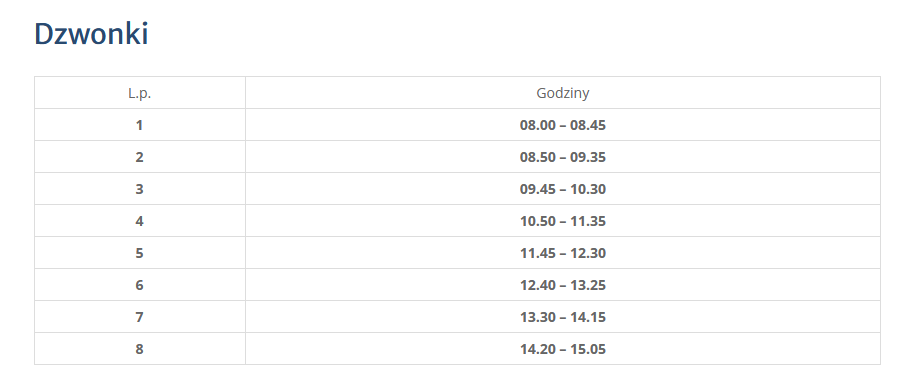Viewport: 901px width, 387px height.
Task: Click lesson number 1 cell
Action: click(x=140, y=125)
